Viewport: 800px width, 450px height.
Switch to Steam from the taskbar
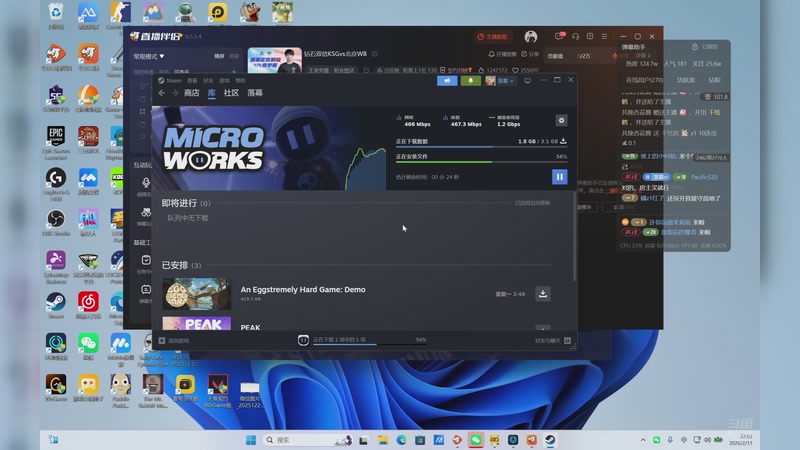coord(550,440)
